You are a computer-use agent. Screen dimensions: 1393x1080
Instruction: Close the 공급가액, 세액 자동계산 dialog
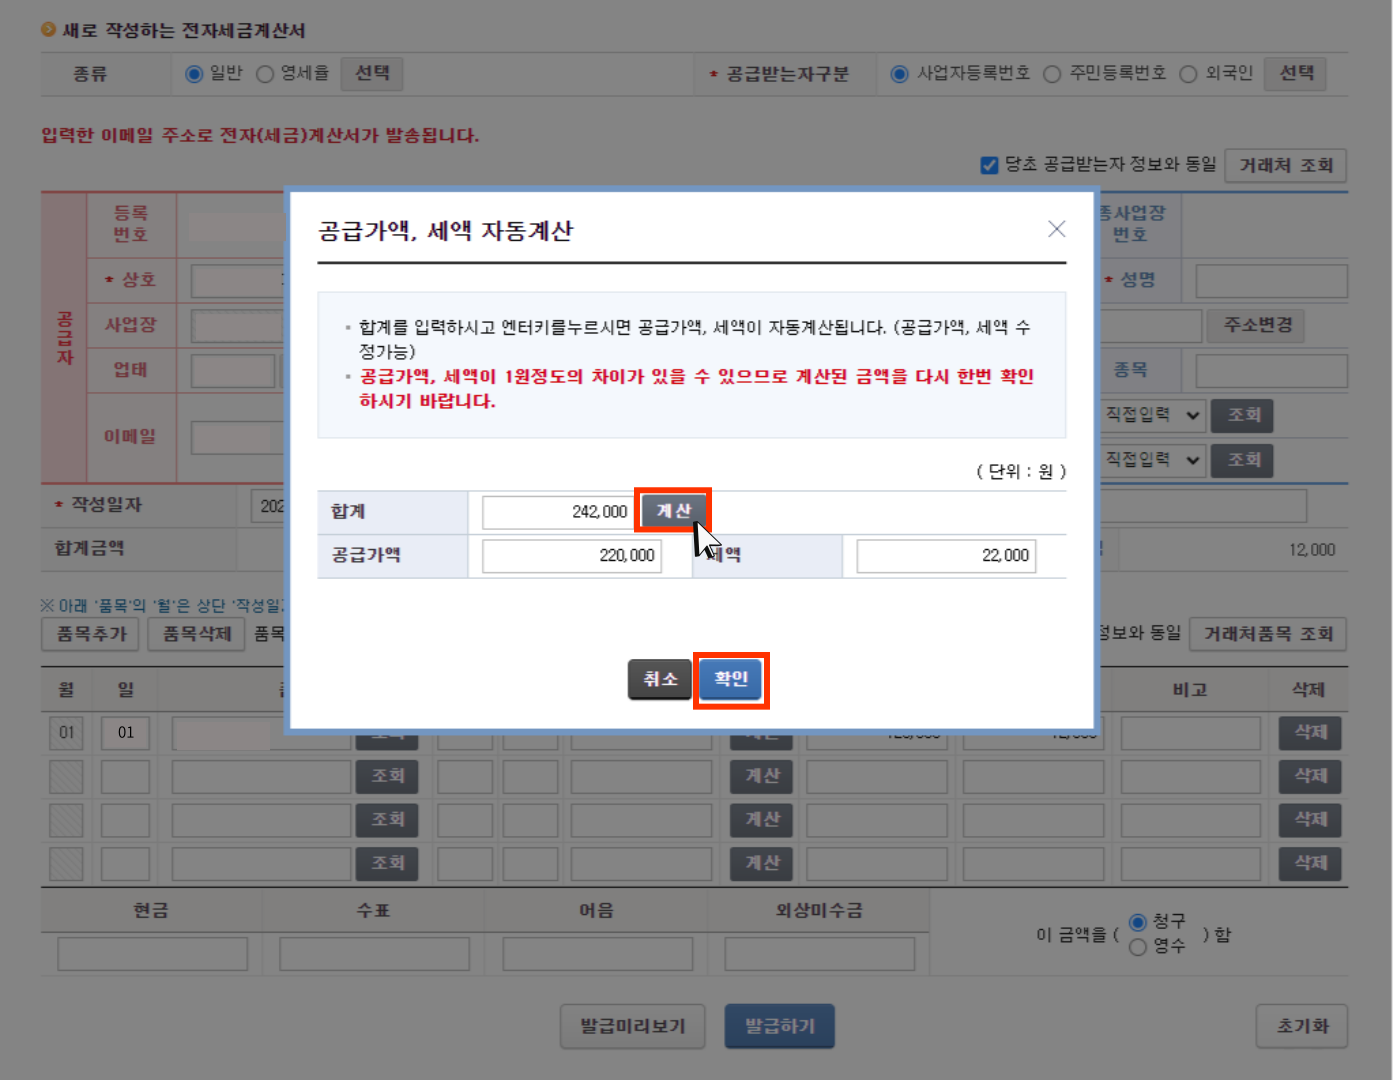(1056, 229)
